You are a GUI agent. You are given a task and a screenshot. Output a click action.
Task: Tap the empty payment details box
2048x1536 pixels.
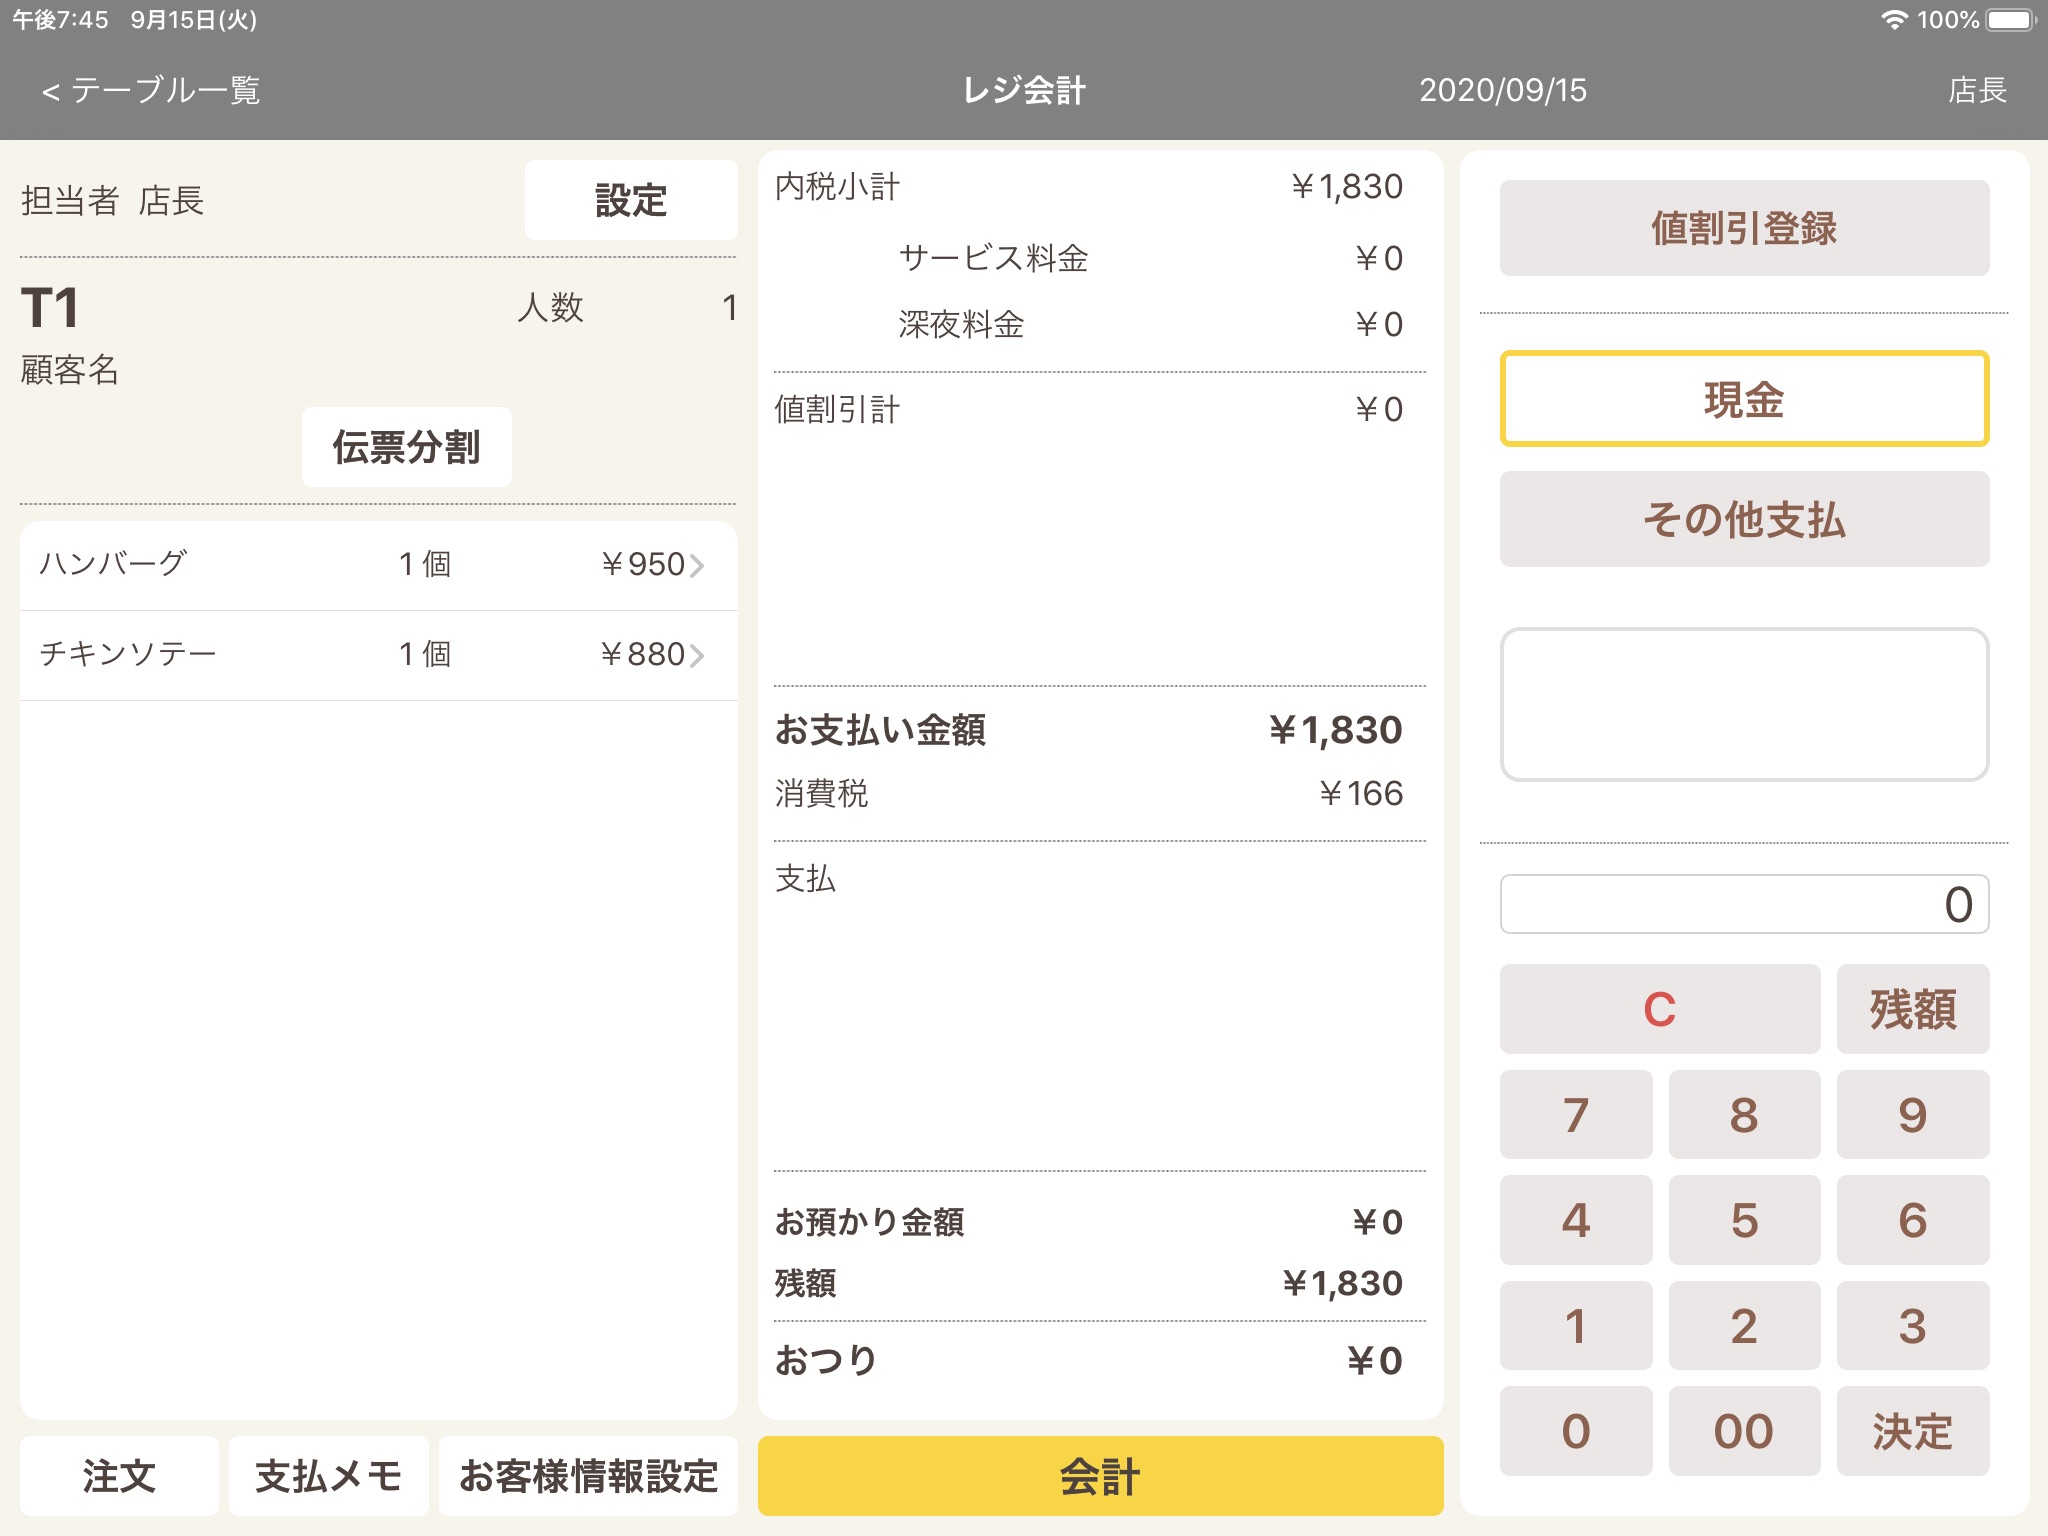point(1744,704)
